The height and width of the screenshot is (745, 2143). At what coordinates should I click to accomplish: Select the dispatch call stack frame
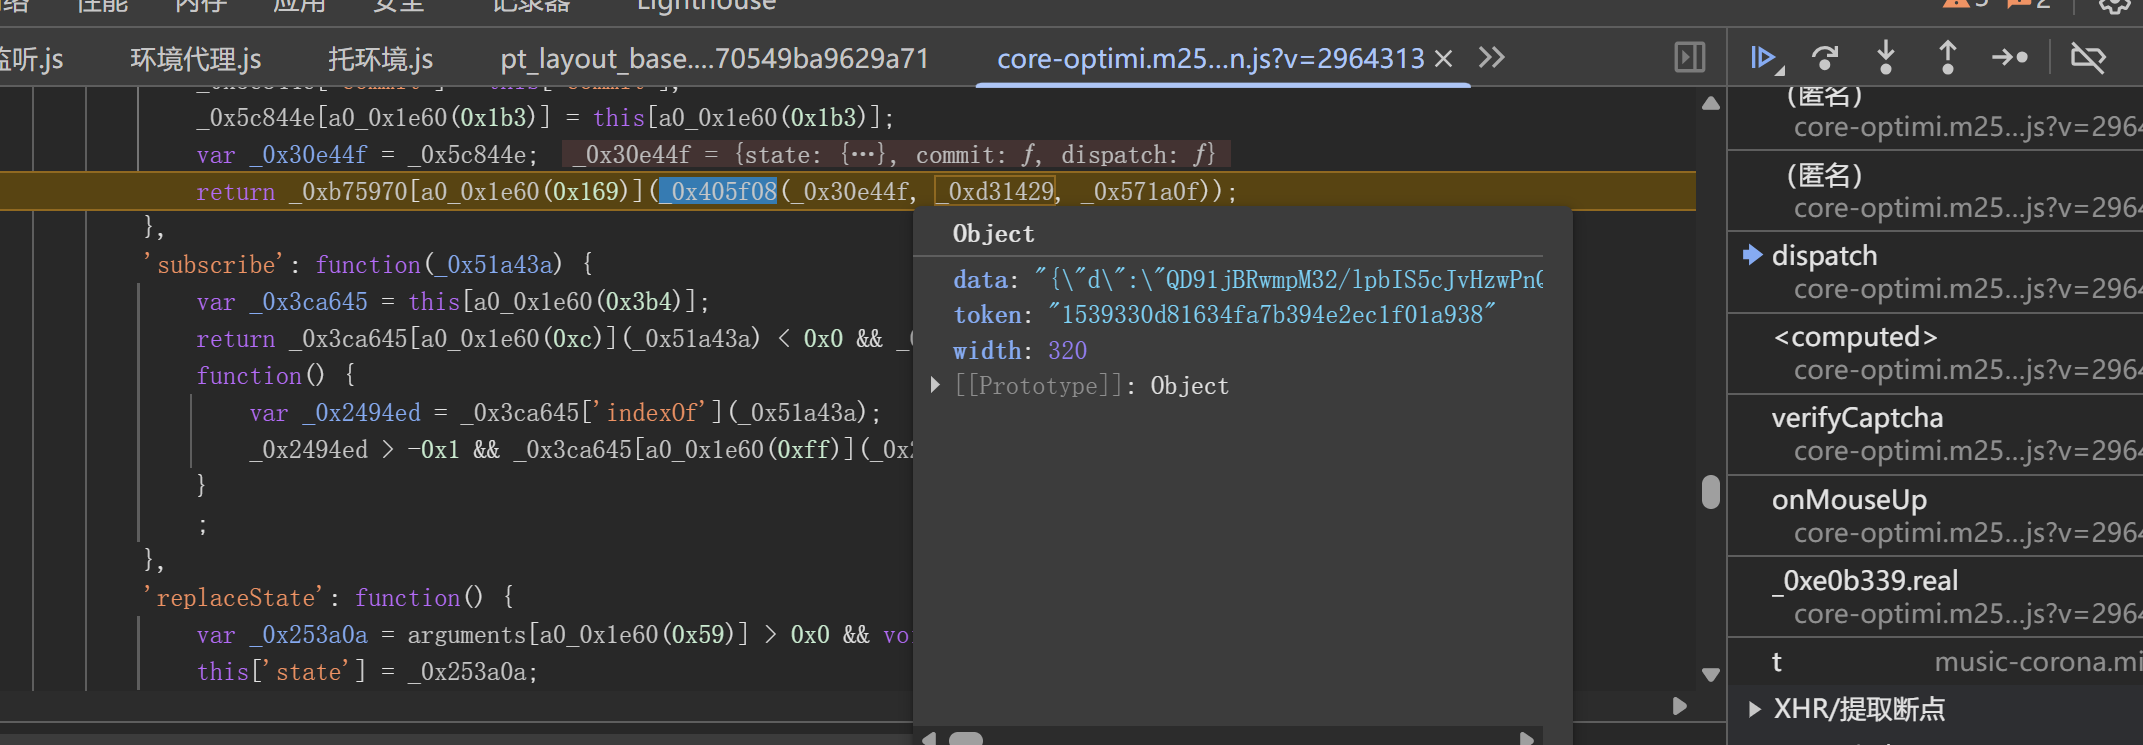point(1824,256)
